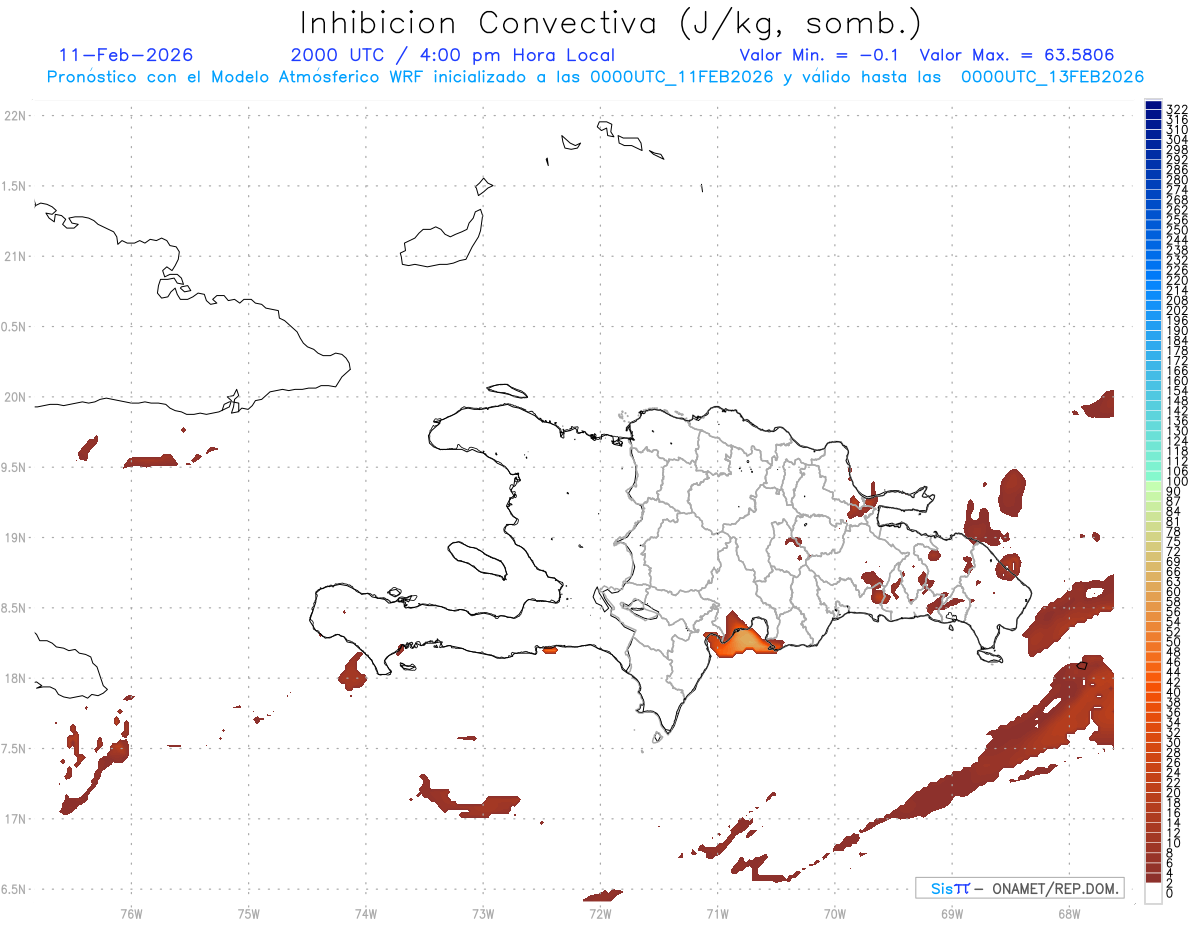The image size is (1200, 927).
Task: Click the '75W' longitude label
Action: coord(248,912)
